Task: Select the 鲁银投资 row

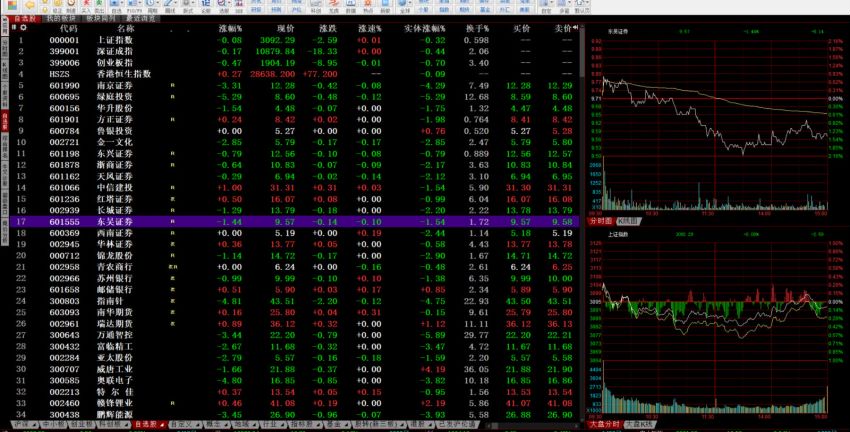Action: tap(295, 131)
